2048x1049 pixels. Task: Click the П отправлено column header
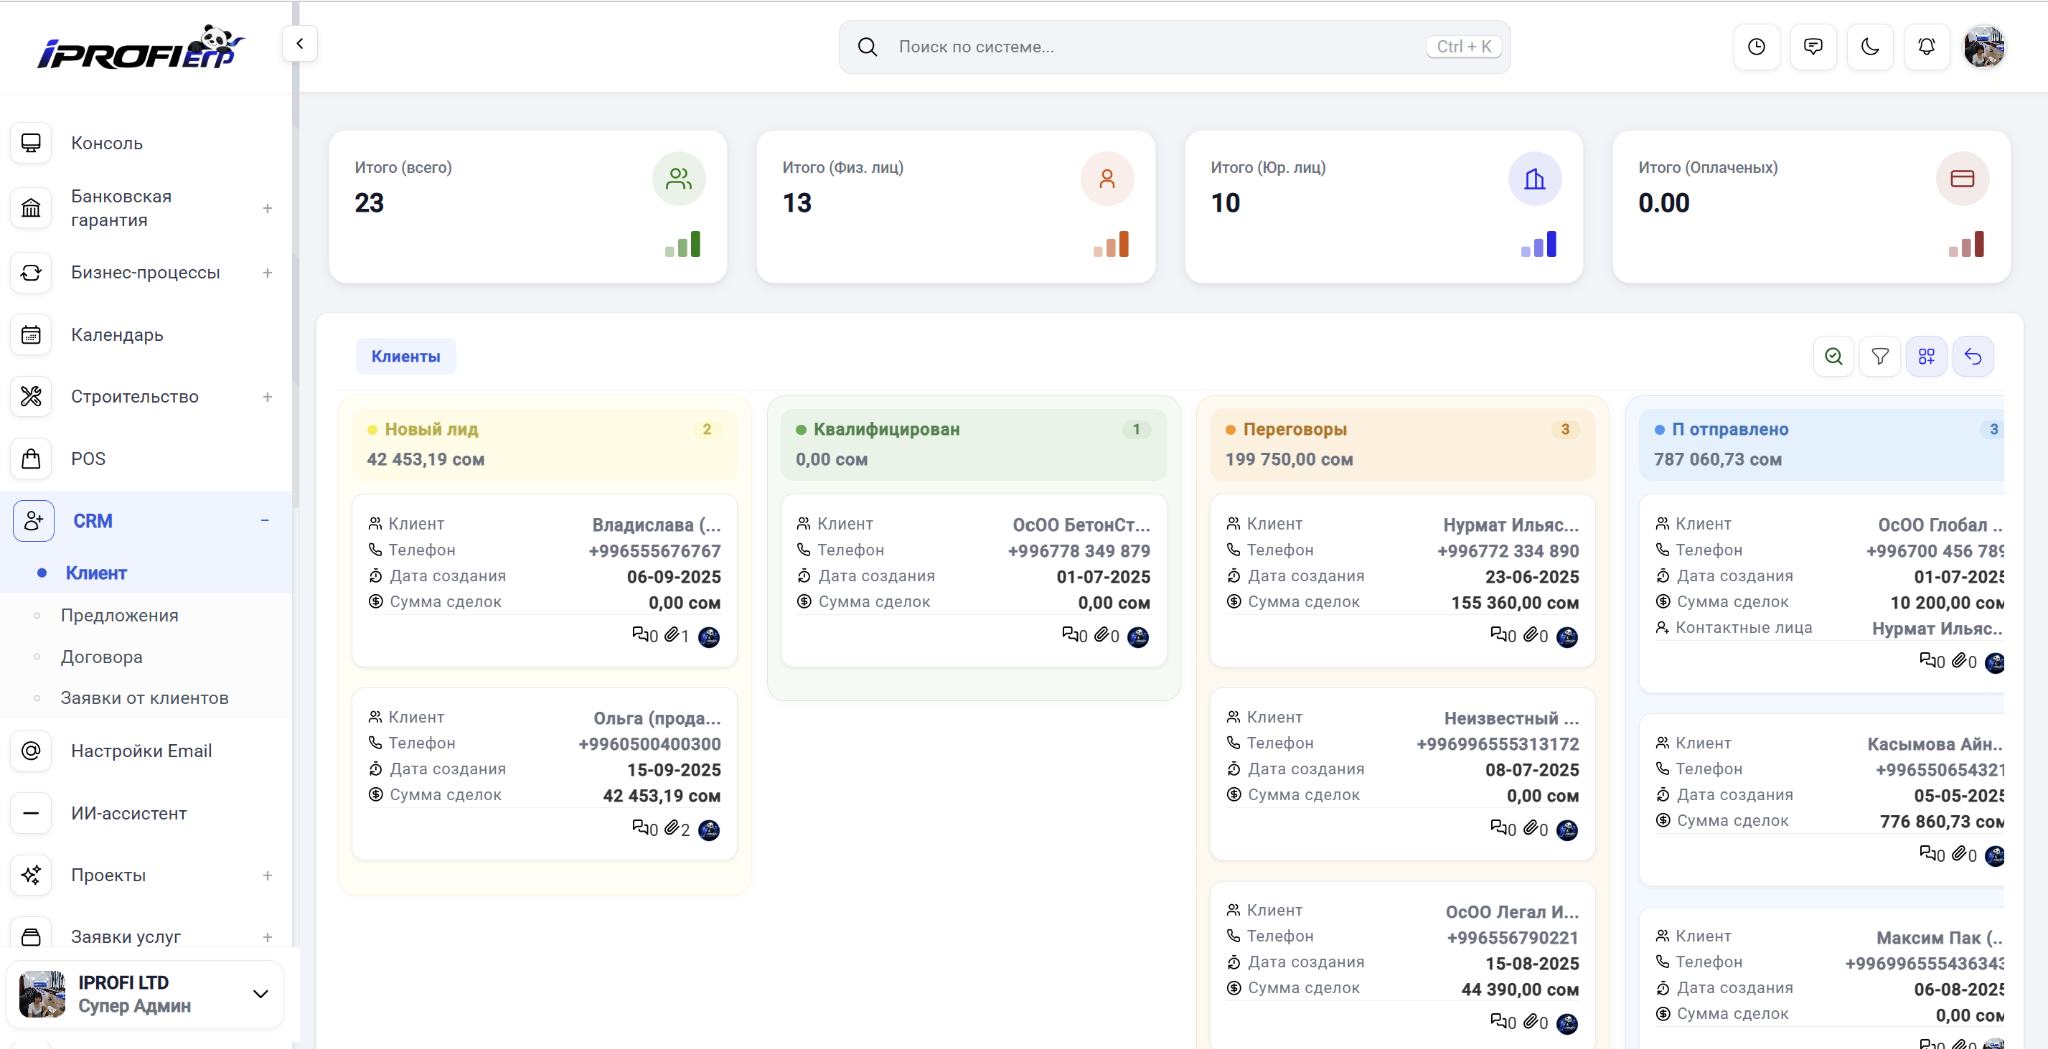[1822, 444]
